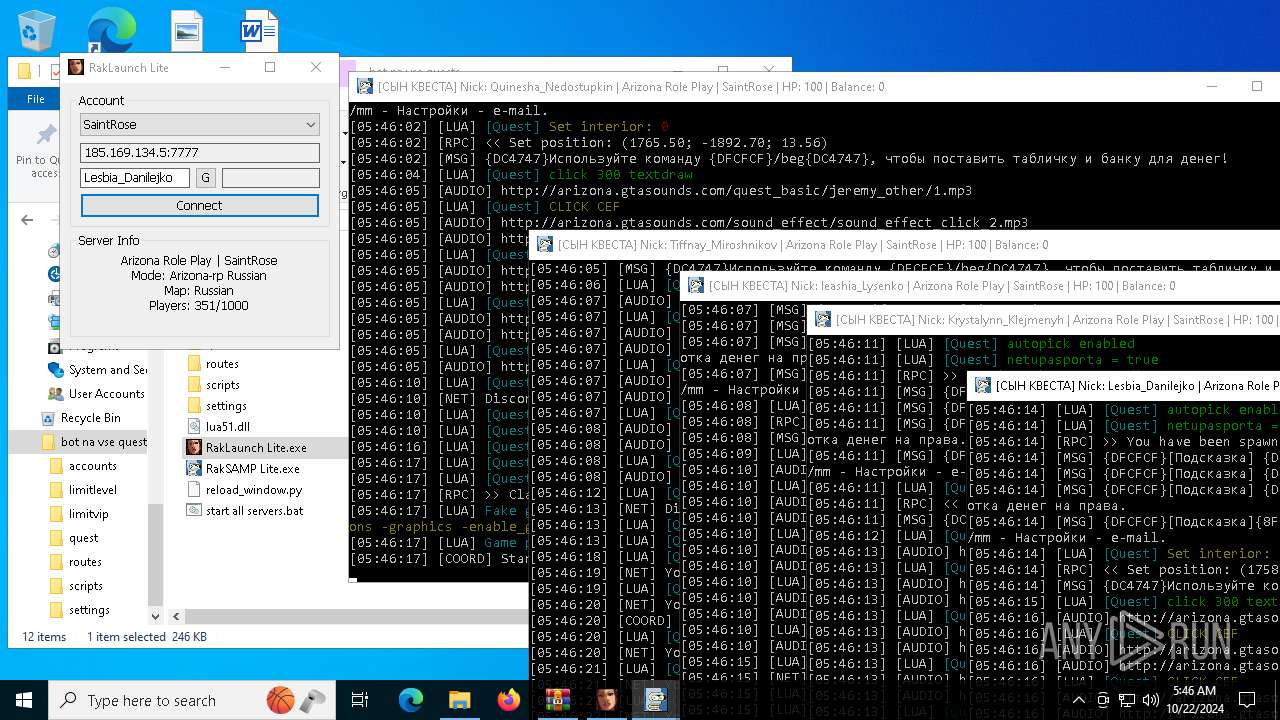The height and width of the screenshot is (720, 1280).
Task: Open routes folder in navigation tree
Action: click(76, 562)
